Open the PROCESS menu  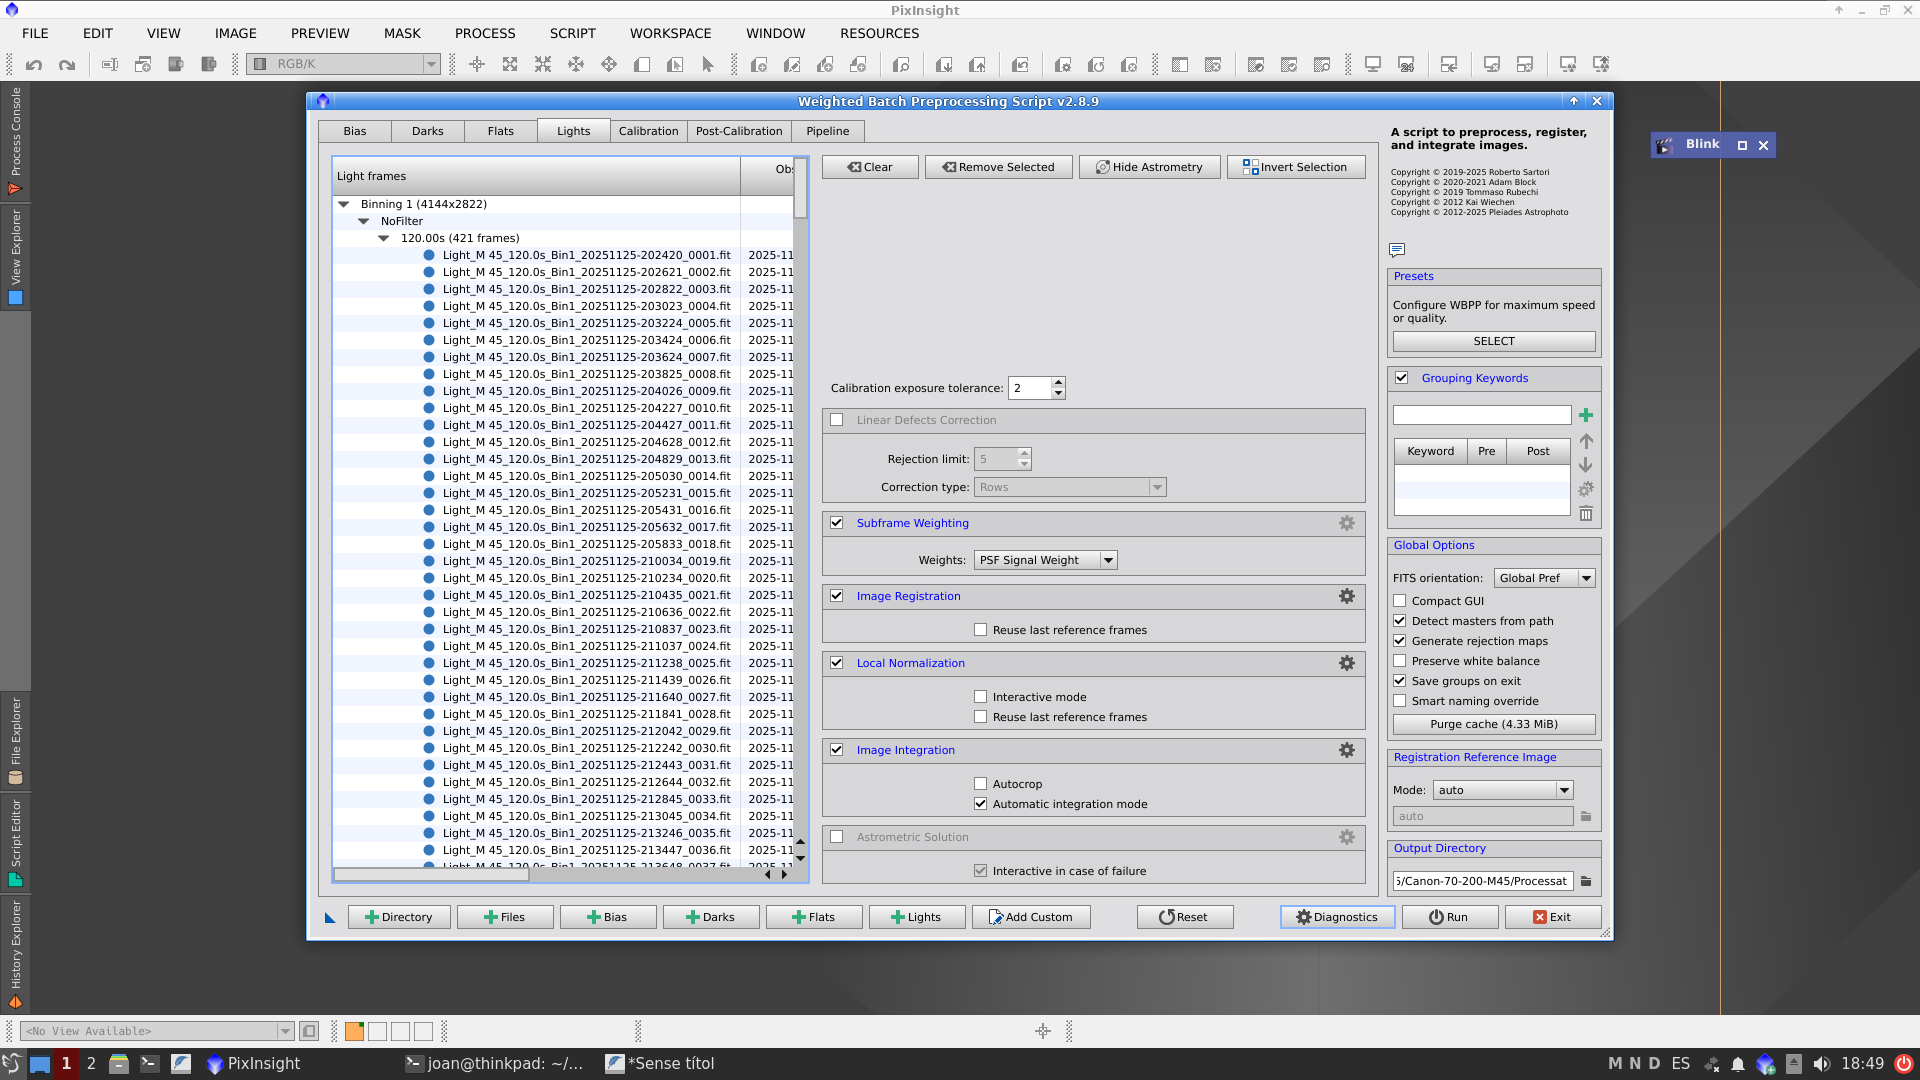click(485, 33)
